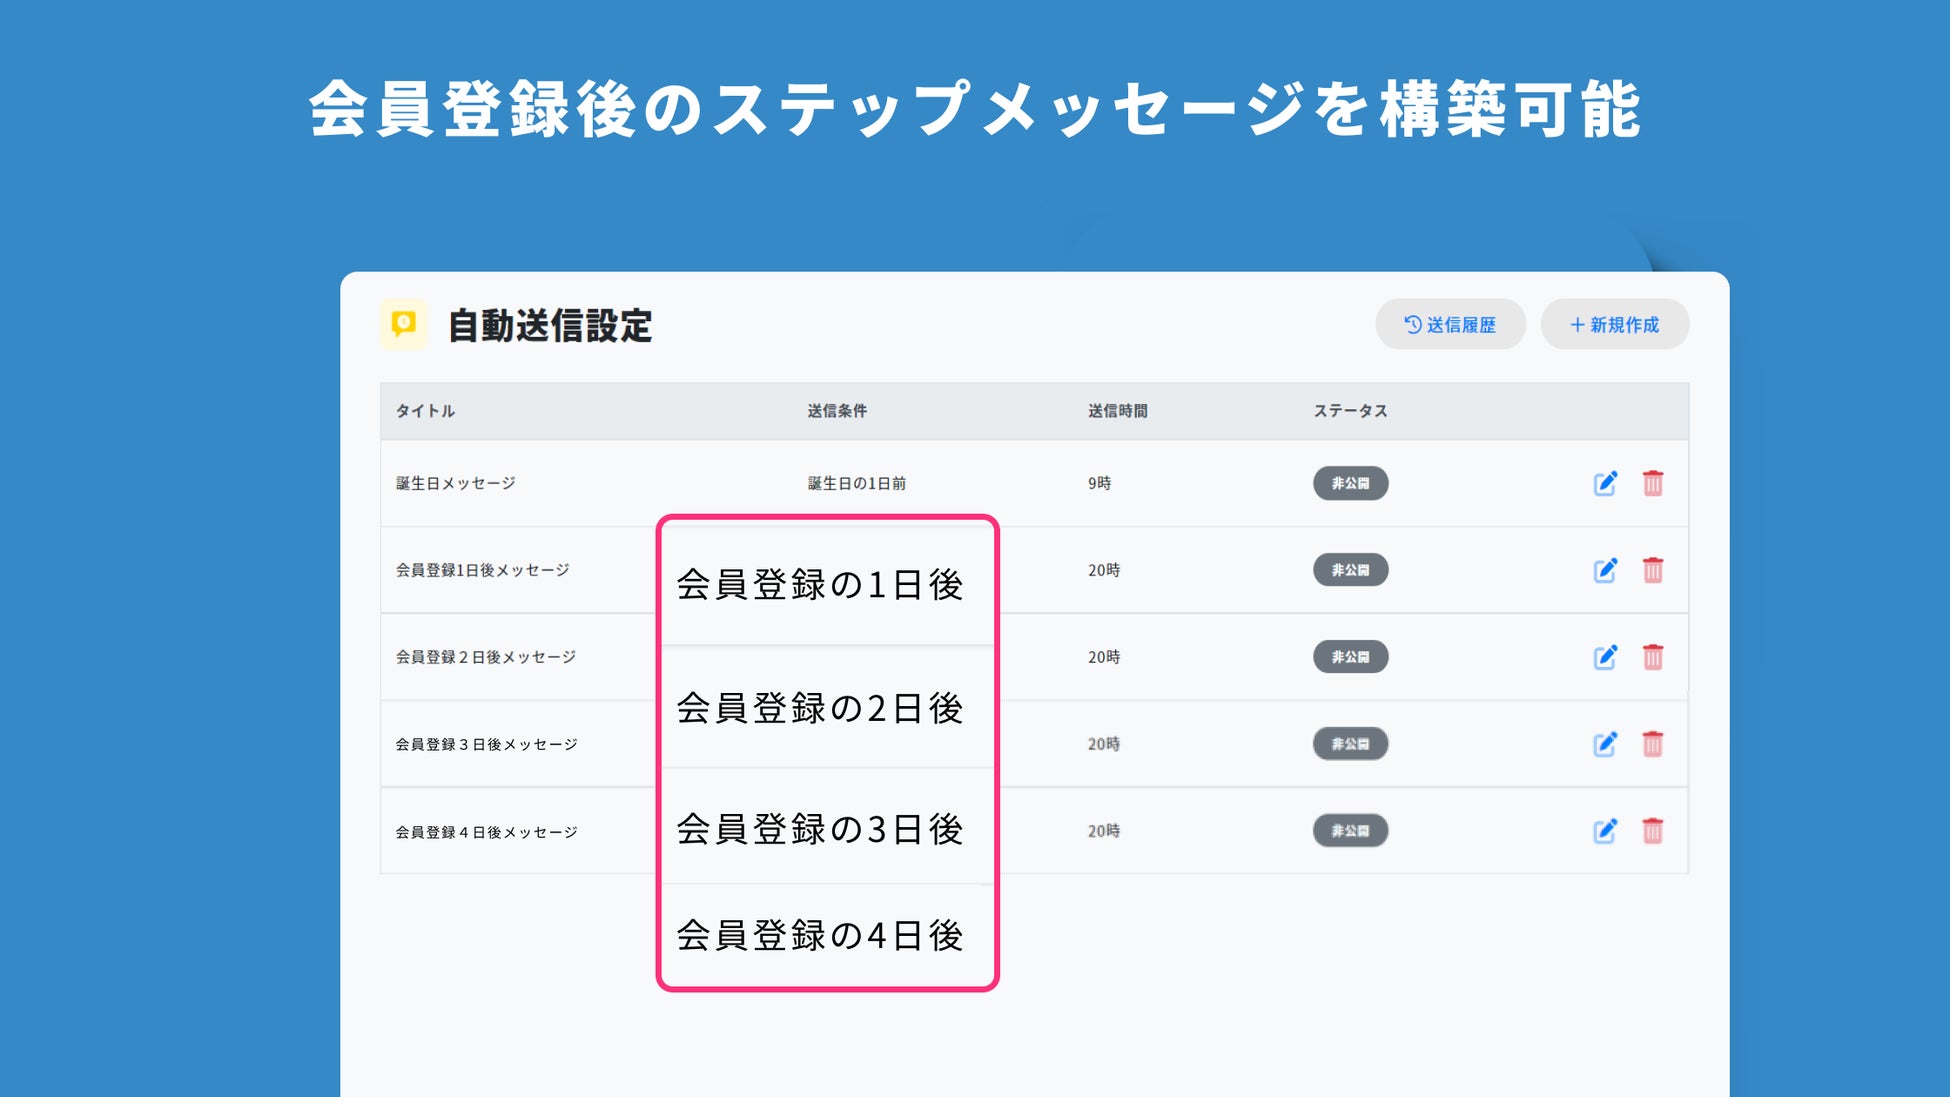
Task: Click the ステータス column header
Action: tap(1350, 411)
